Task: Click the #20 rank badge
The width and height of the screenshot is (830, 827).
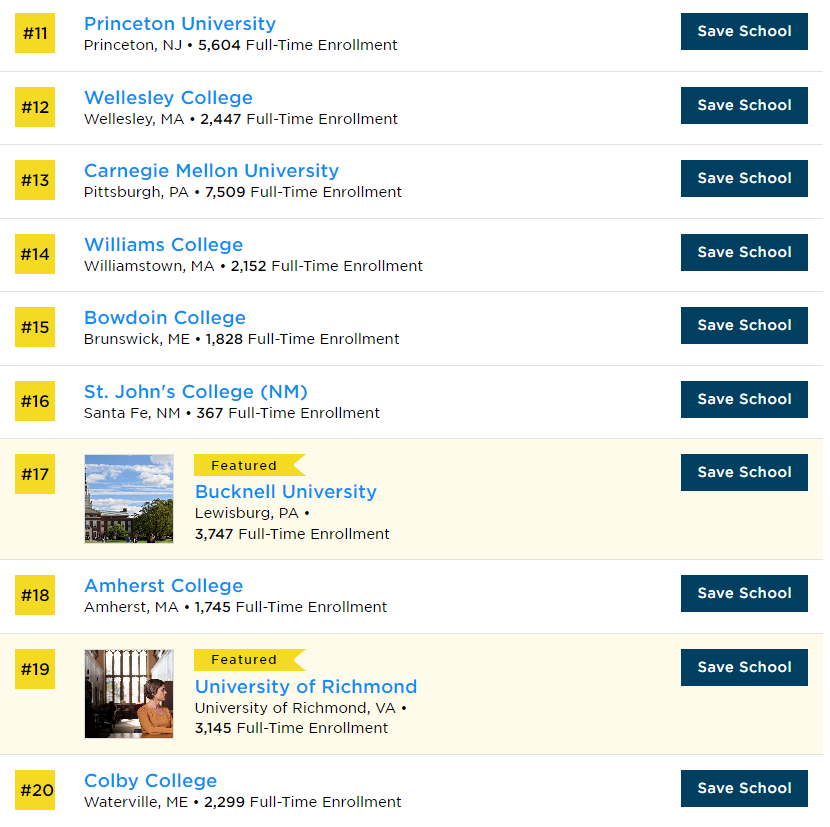Action: click(35, 790)
